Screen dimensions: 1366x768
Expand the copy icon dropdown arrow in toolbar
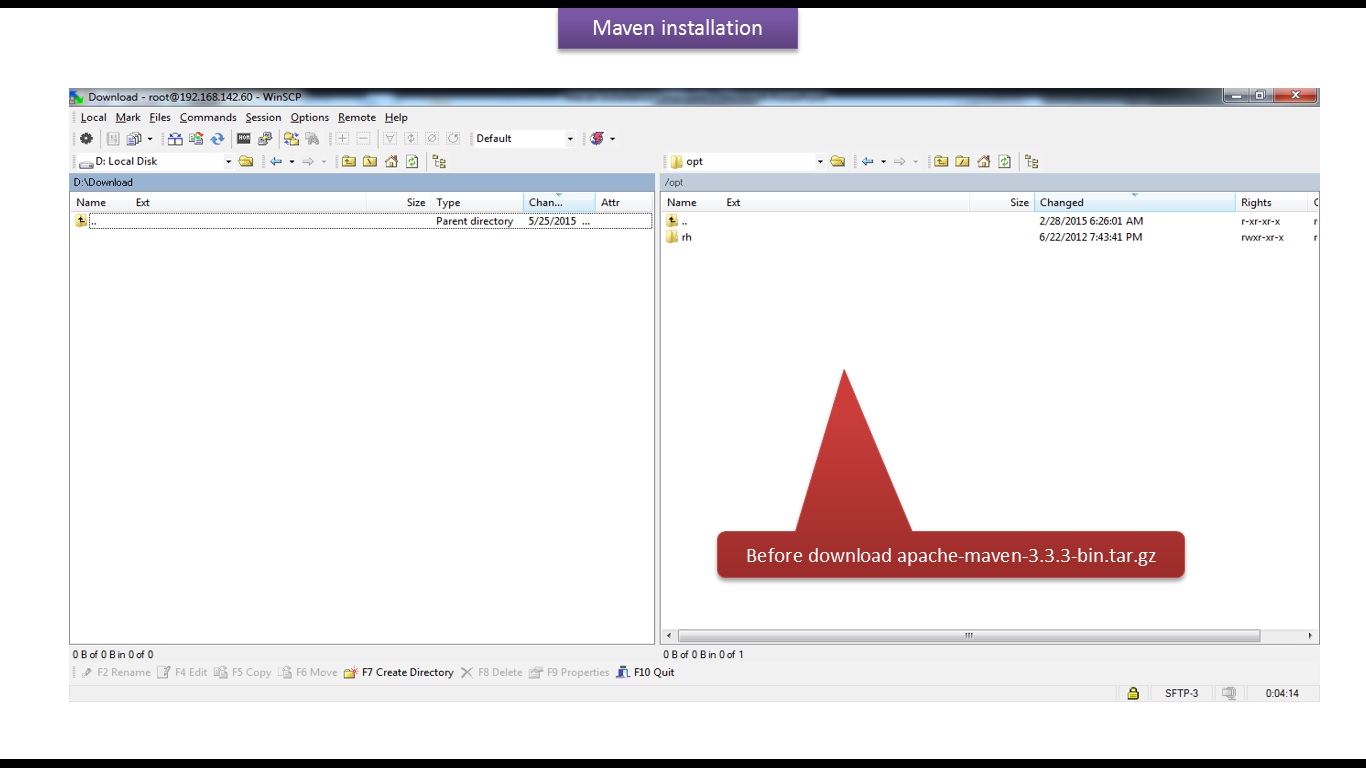150,139
